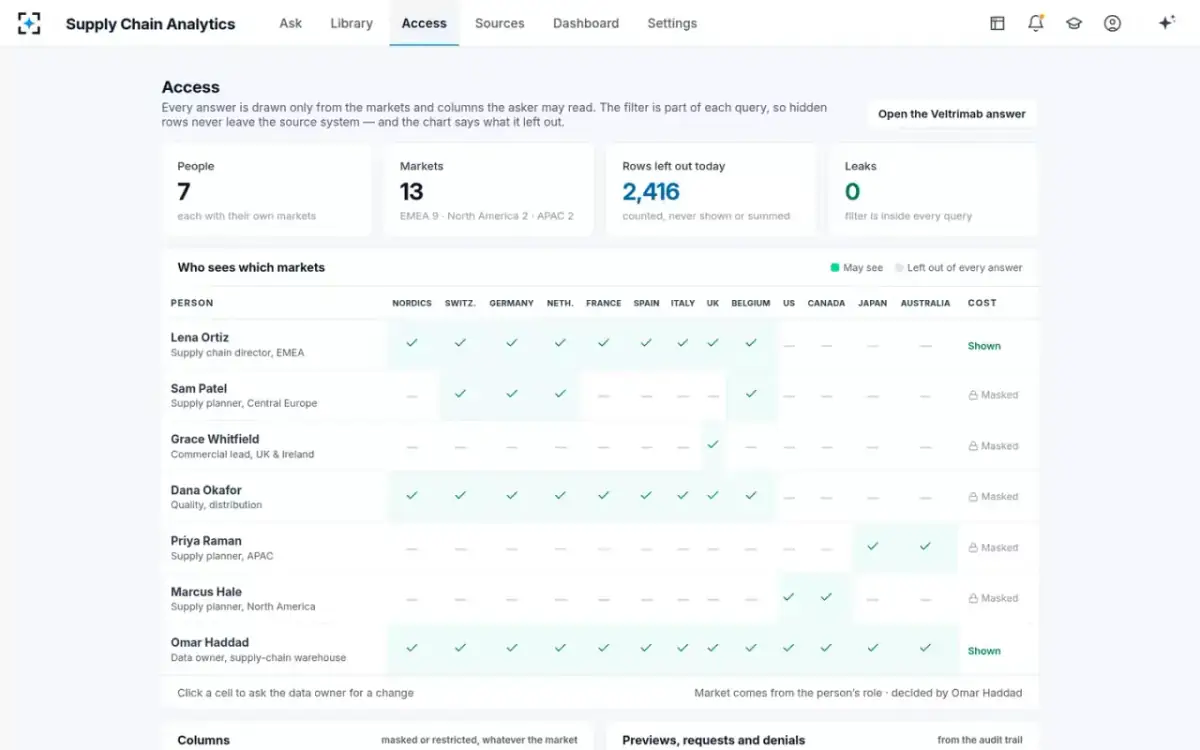Click the lock icon in Priya Raman's Cost cell
This screenshot has width=1200, height=750.
973,548
